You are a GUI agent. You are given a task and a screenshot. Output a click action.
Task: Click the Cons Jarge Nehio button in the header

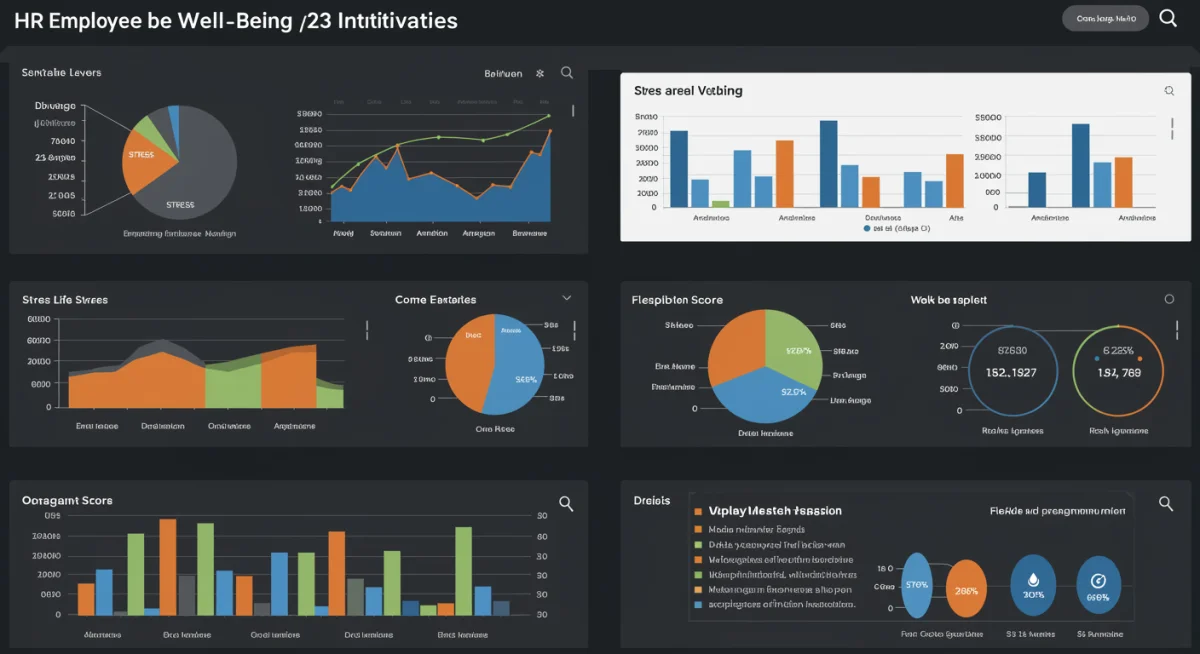point(1105,17)
